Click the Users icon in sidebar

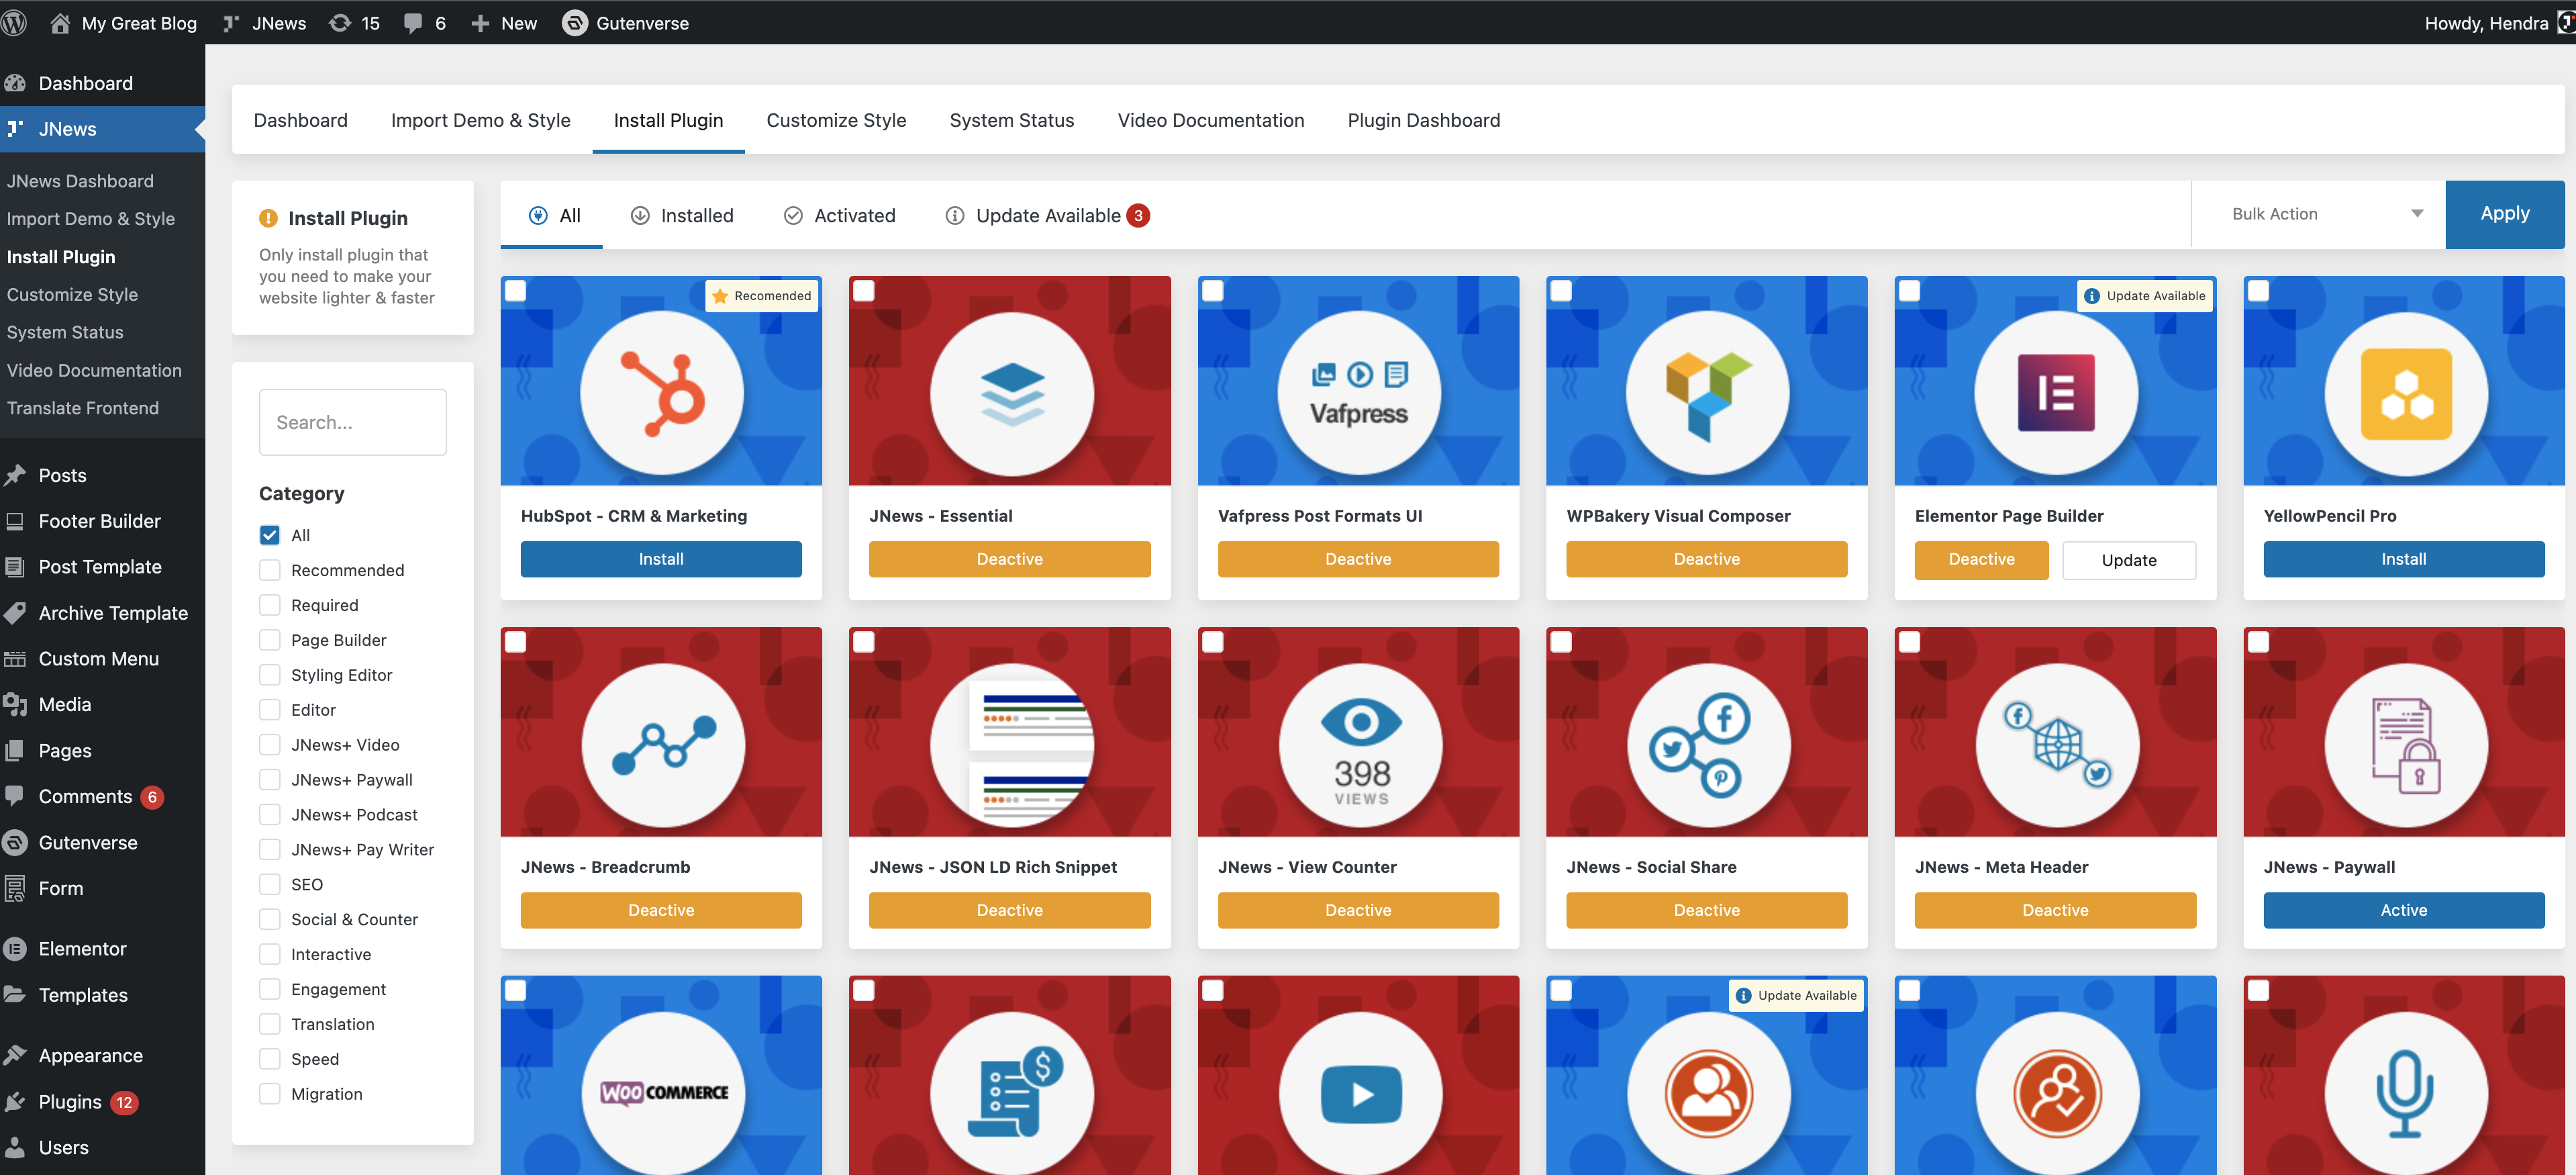click(15, 1147)
